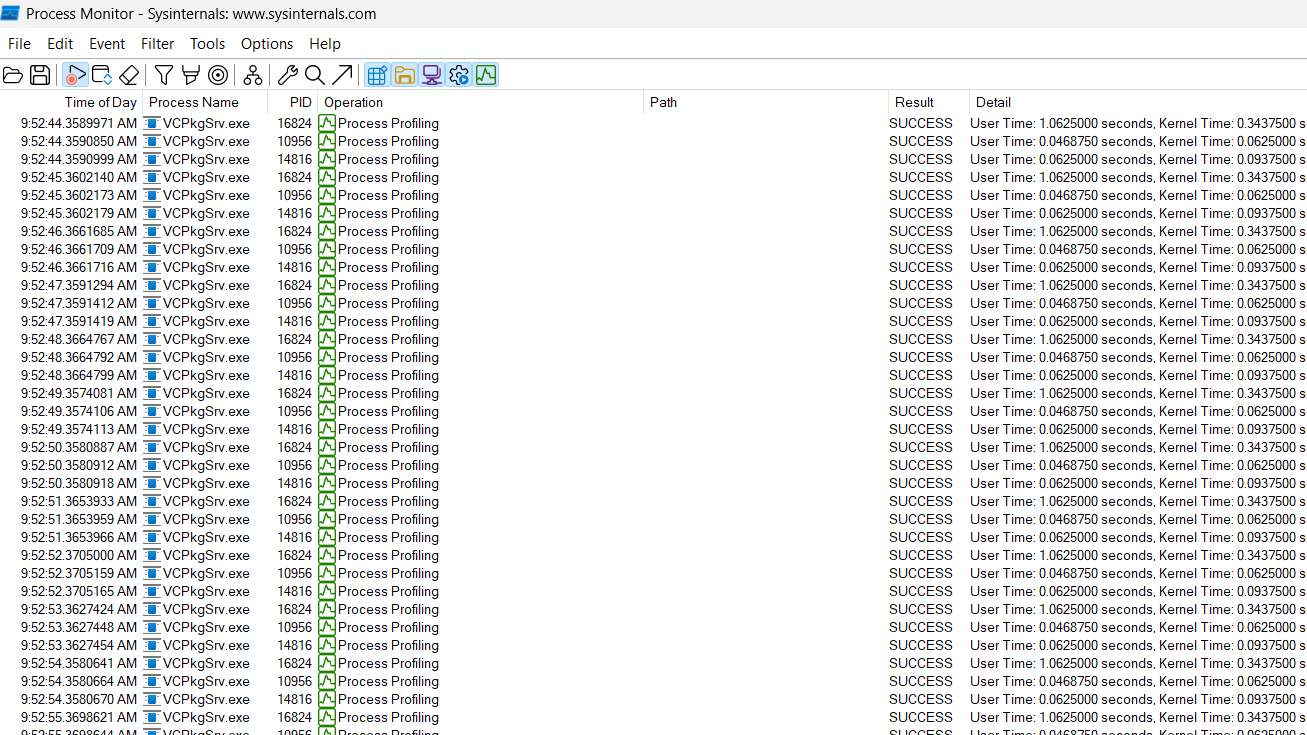
Task: Click the Process Name column header
Action: (205, 102)
